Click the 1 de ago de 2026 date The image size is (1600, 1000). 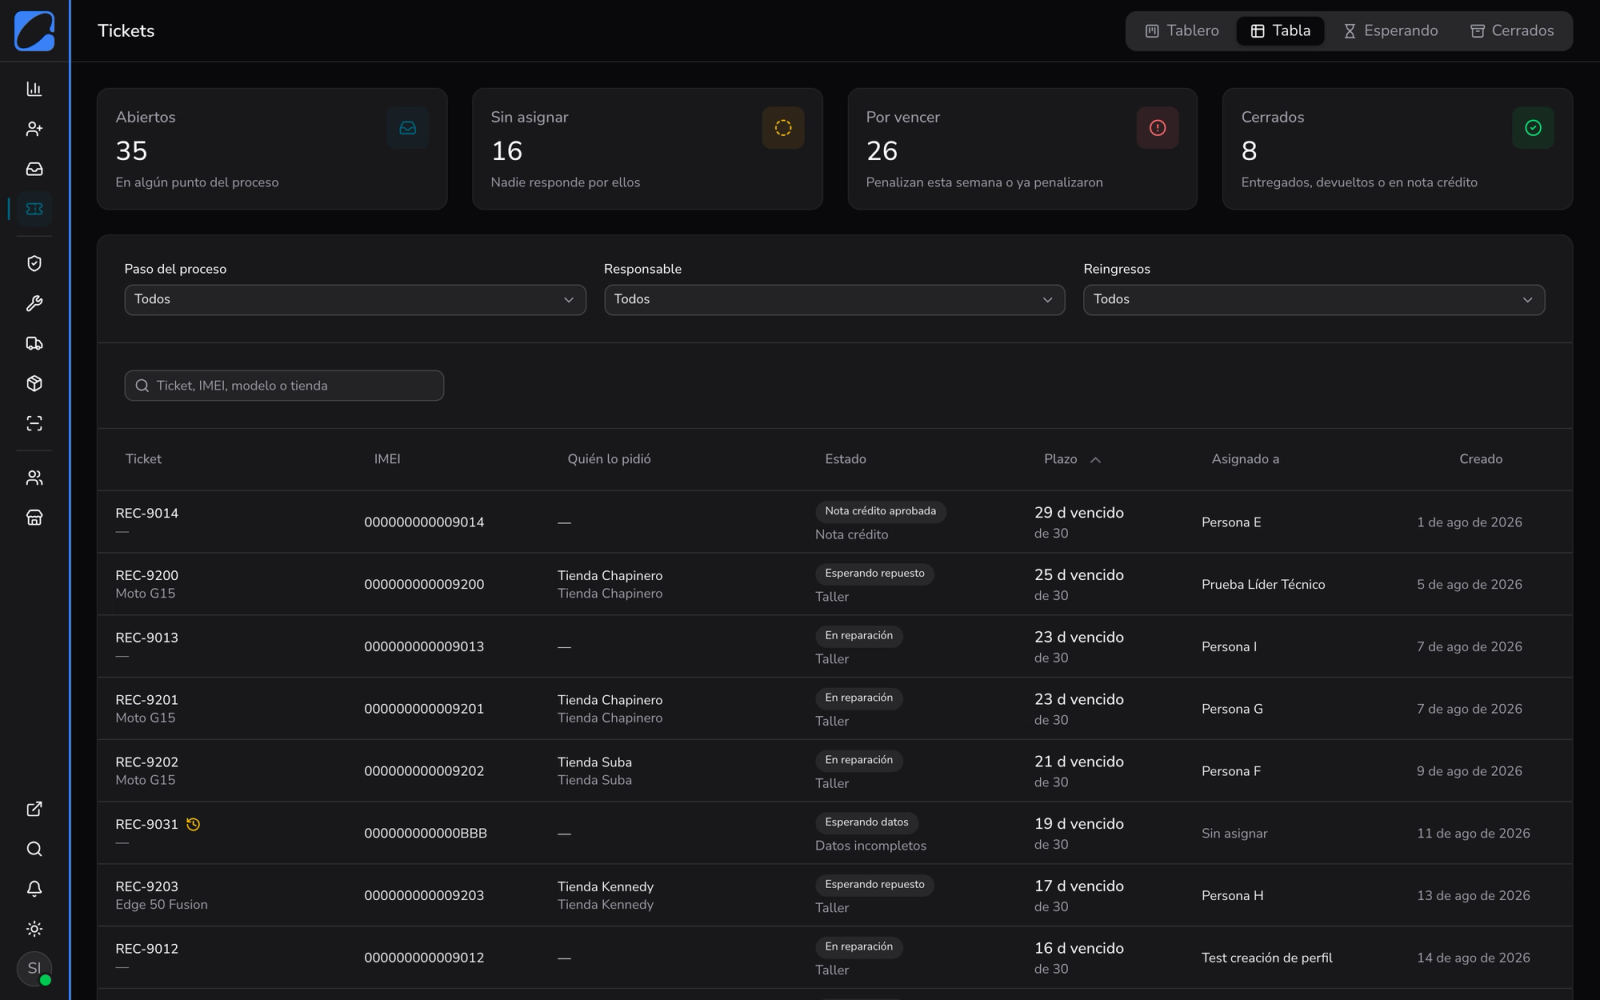(1469, 522)
